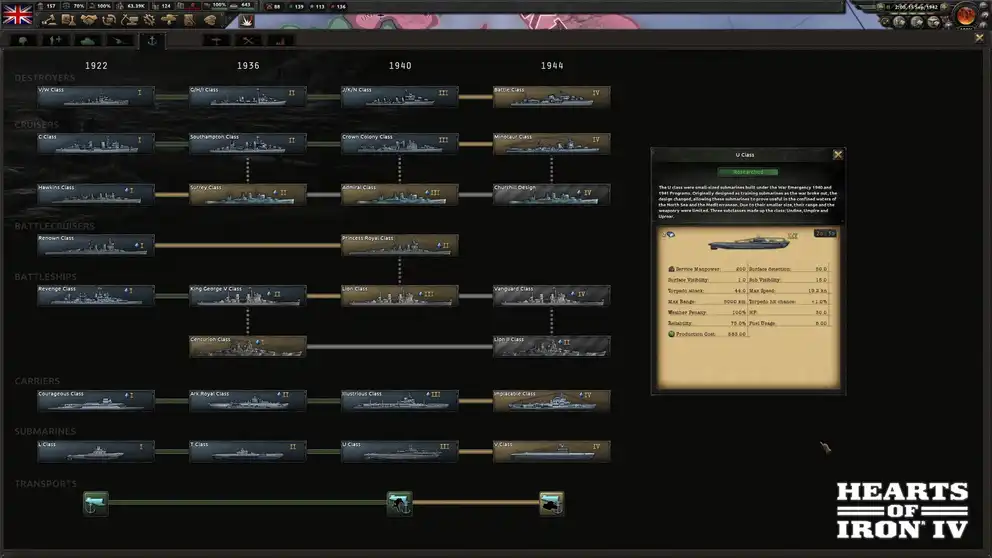
Task: Click the battle alert explosion icon
Action: pos(246,21)
